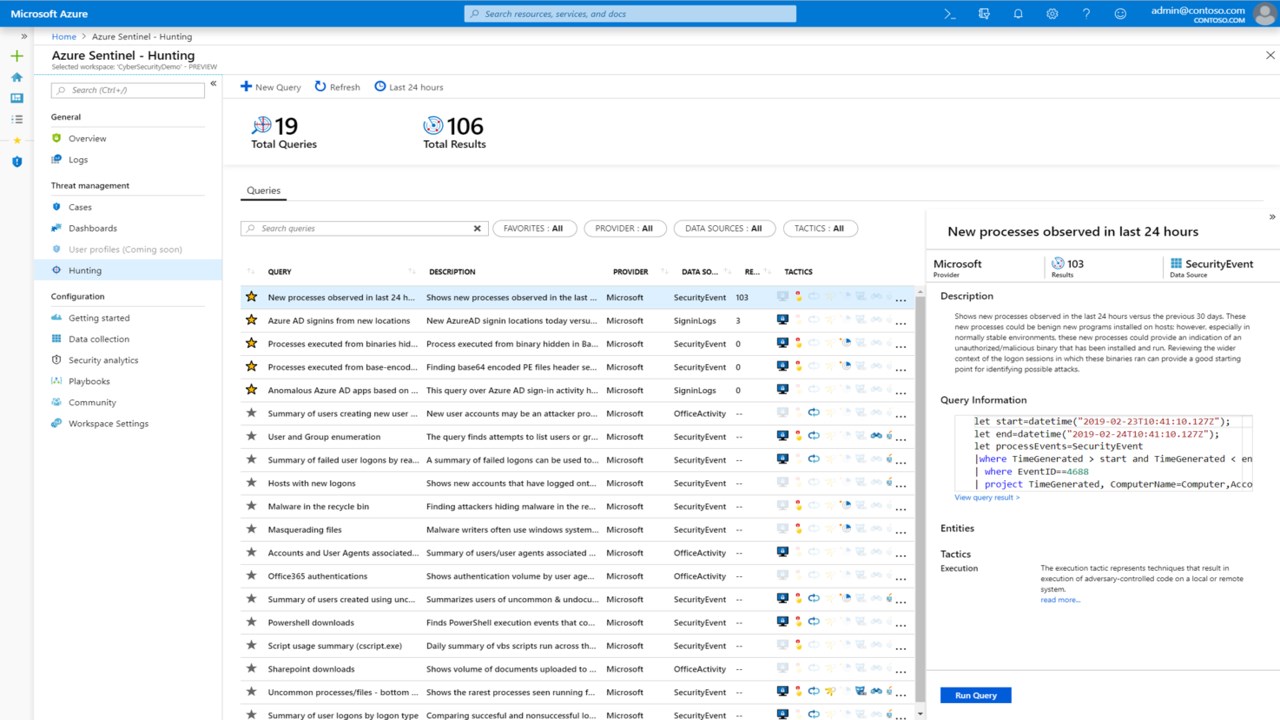Open Overview in the Sentinel menu
The height and width of the screenshot is (720, 1280).
tap(87, 139)
